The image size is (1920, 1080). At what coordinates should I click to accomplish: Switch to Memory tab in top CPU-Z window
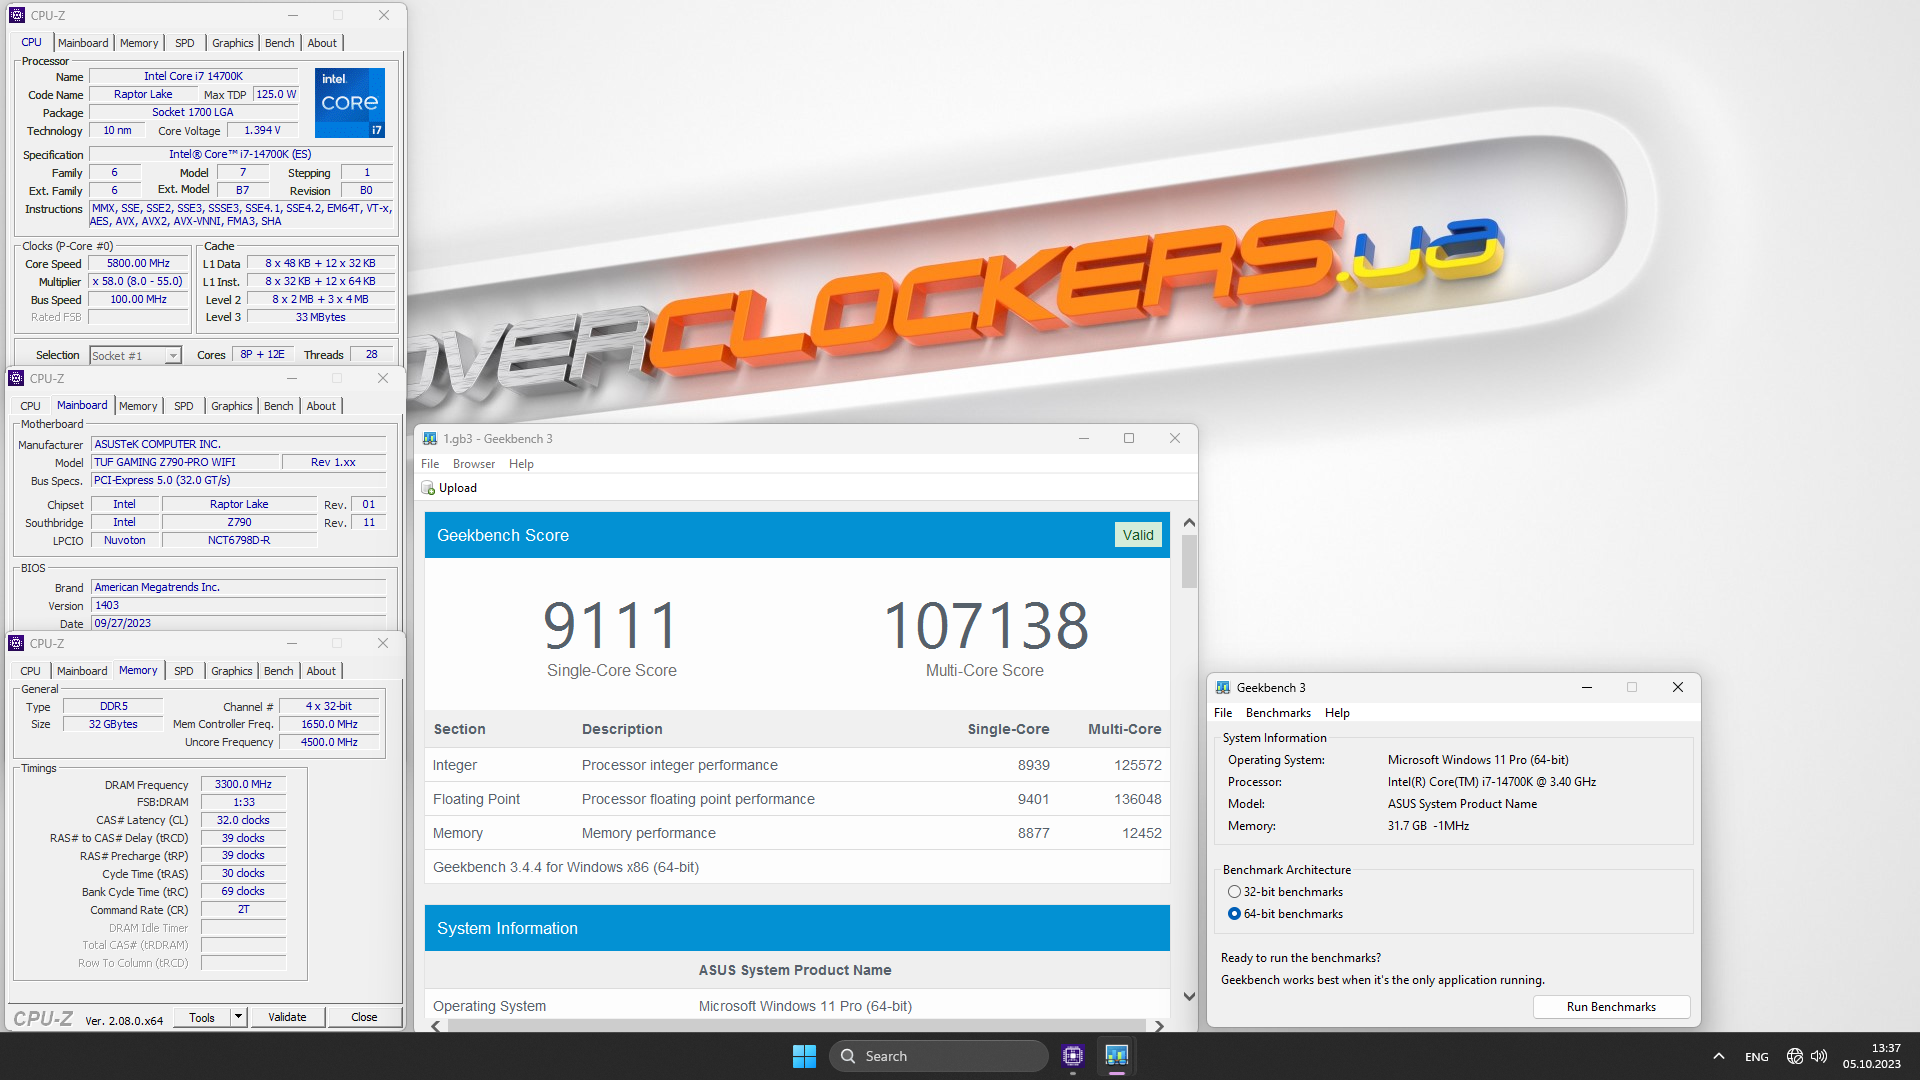coord(139,43)
